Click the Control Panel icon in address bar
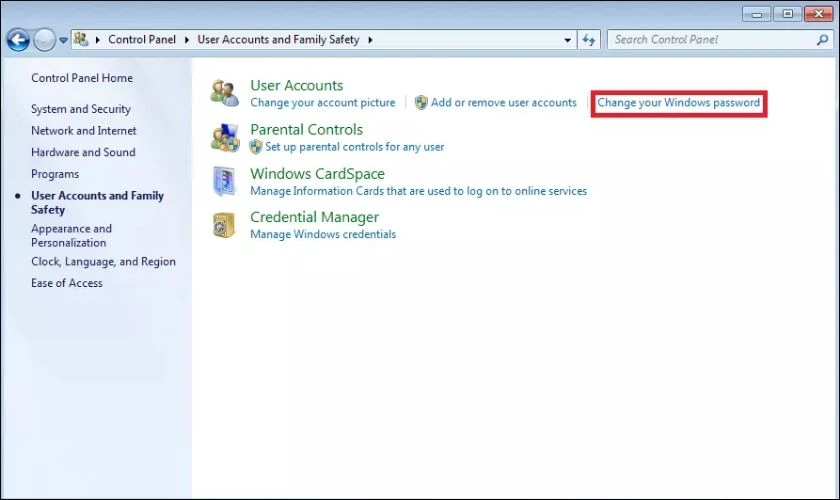This screenshot has height=500, width=840. coord(81,39)
